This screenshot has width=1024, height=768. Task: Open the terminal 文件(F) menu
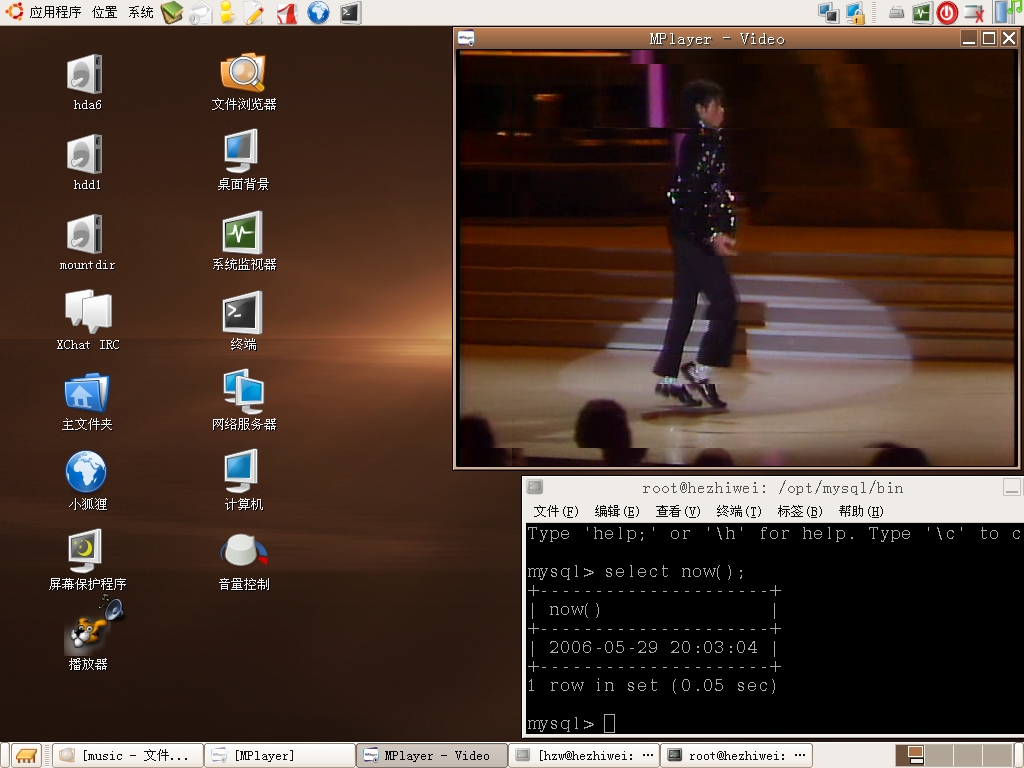point(556,511)
